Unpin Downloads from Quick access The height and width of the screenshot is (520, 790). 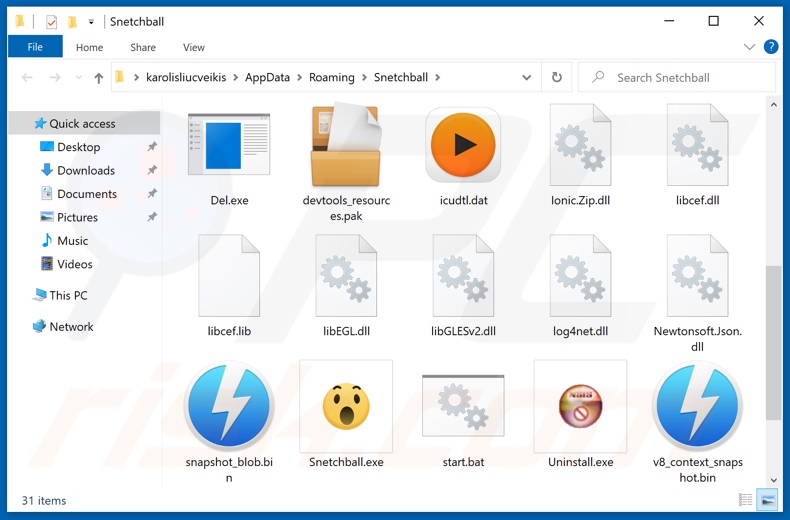(x=152, y=170)
